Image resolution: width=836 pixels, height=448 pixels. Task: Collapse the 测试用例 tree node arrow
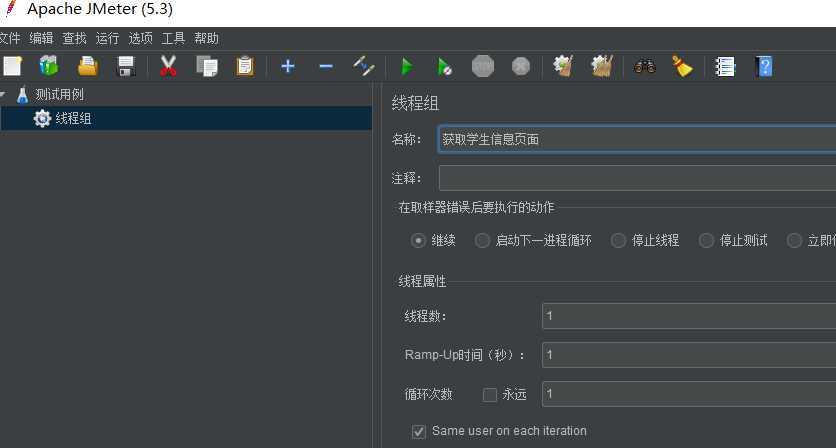(3, 95)
